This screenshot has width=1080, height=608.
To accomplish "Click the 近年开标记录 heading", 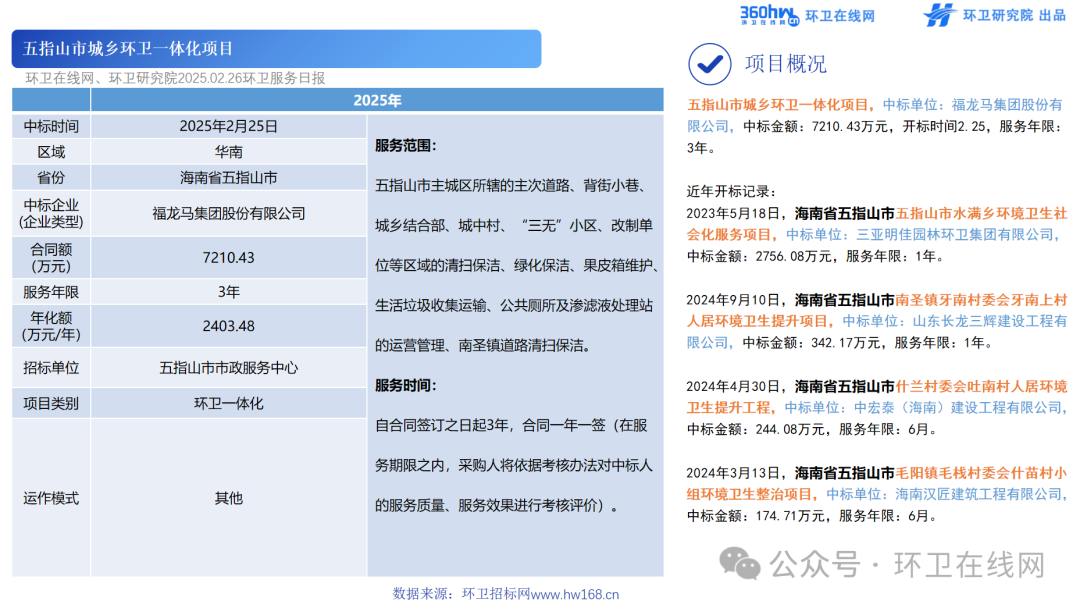I will pos(731,191).
